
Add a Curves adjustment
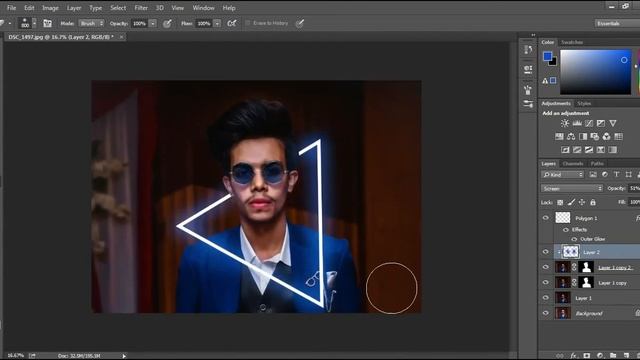tap(589, 123)
